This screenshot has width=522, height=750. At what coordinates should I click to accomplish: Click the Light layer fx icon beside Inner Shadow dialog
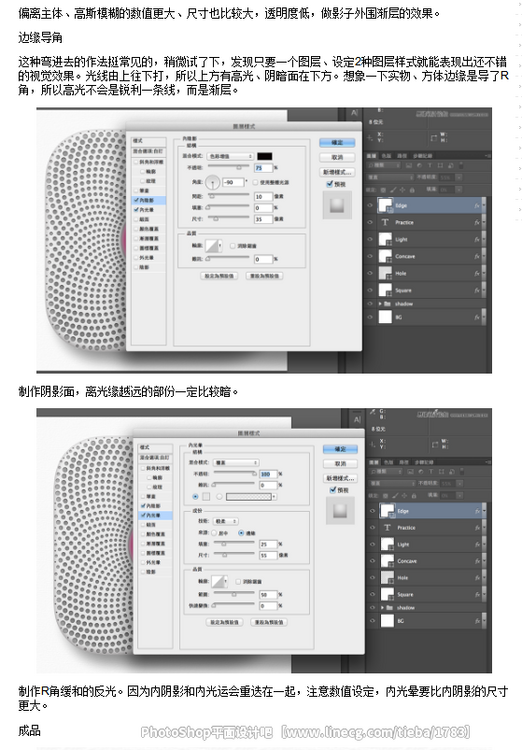point(477,240)
